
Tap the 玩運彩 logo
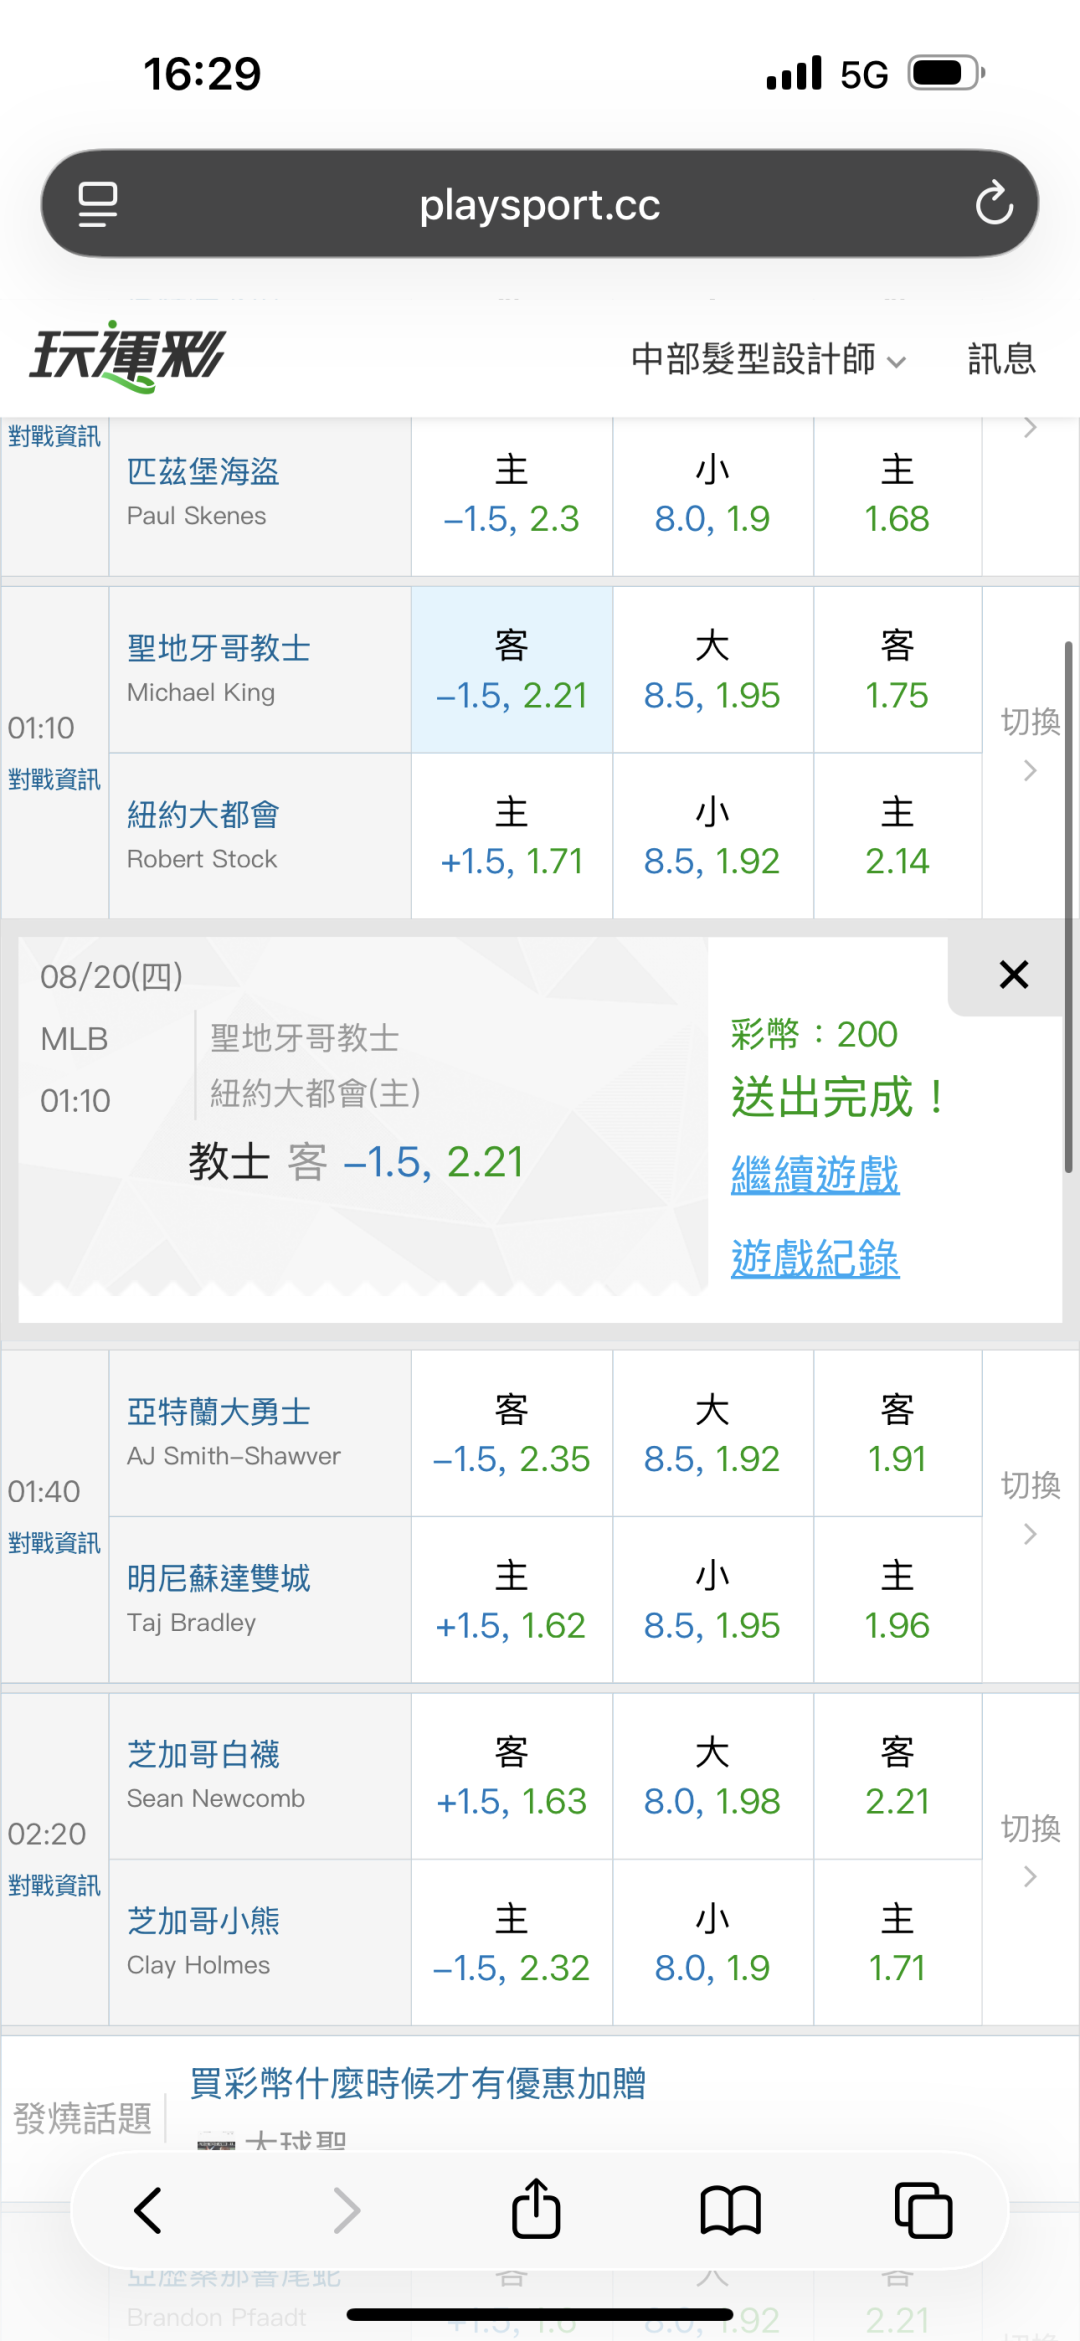128,356
